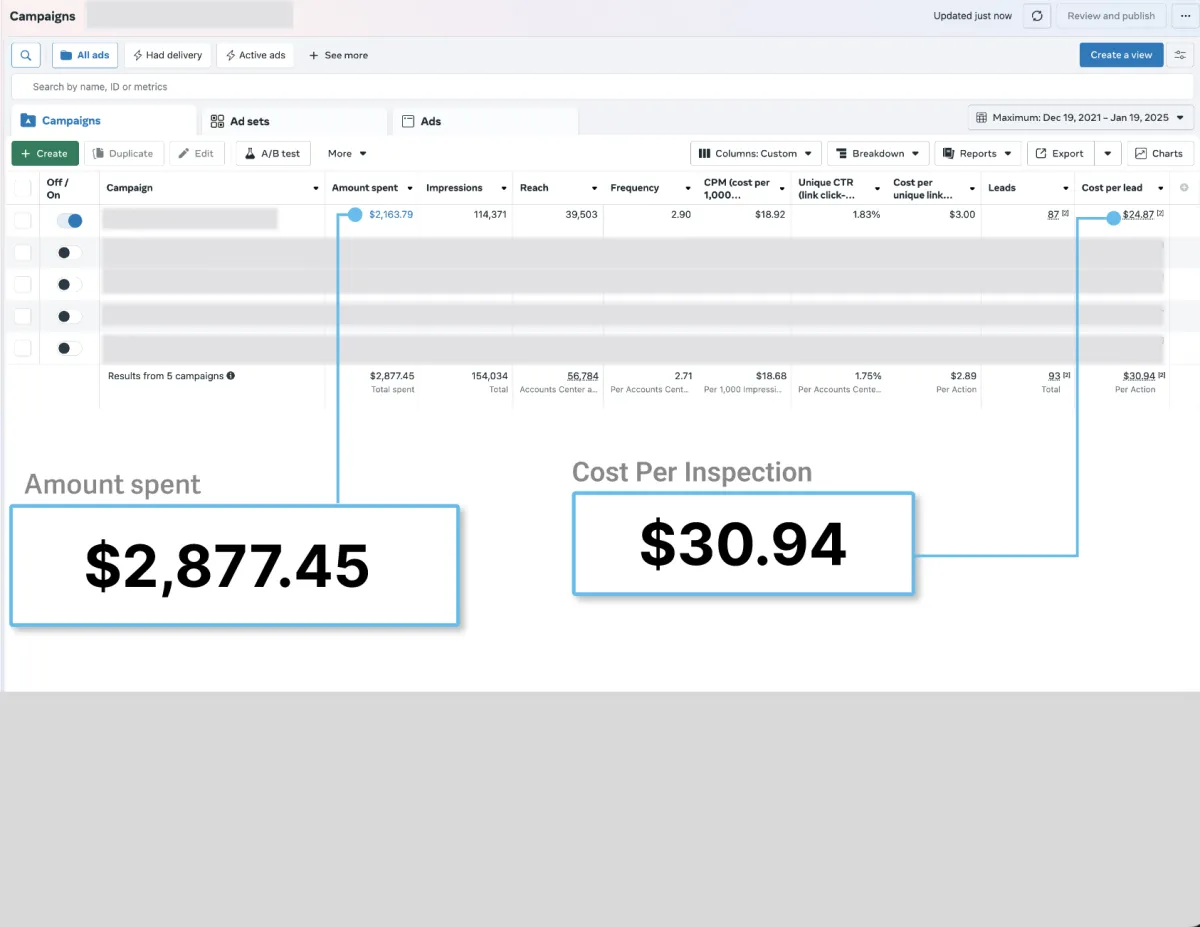The image size is (1200, 927).
Task: Click the green Create button
Action: coord(45,153)
